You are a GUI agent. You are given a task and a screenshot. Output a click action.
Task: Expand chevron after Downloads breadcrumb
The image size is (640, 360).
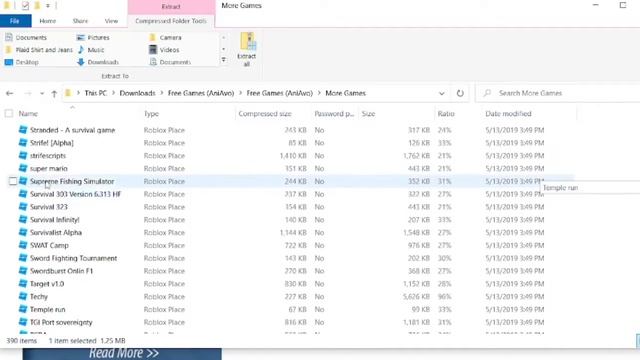162,93
